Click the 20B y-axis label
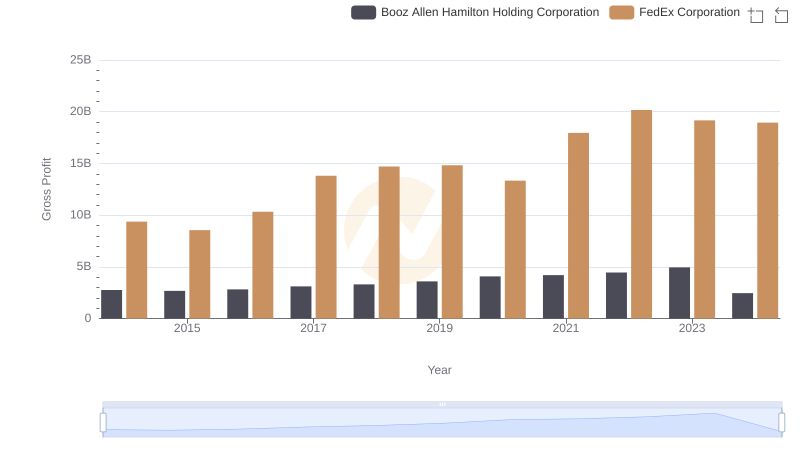The width and height of the screenshot is (800, 461). pyautogui.click(x=81, y=111)
